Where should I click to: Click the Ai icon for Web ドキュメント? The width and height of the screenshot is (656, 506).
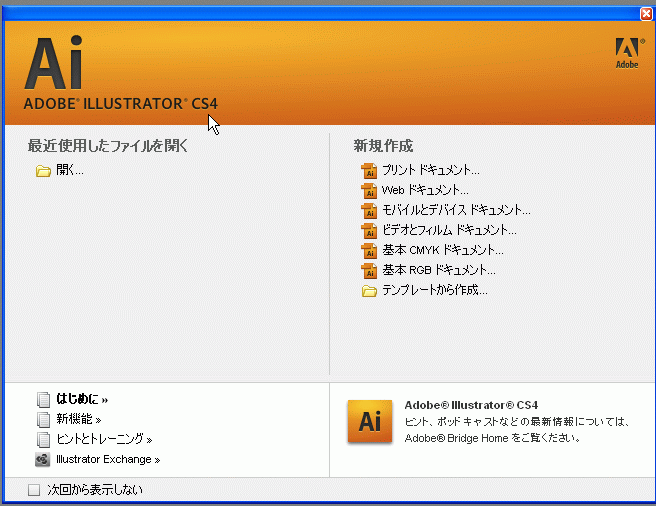[369, 191]
